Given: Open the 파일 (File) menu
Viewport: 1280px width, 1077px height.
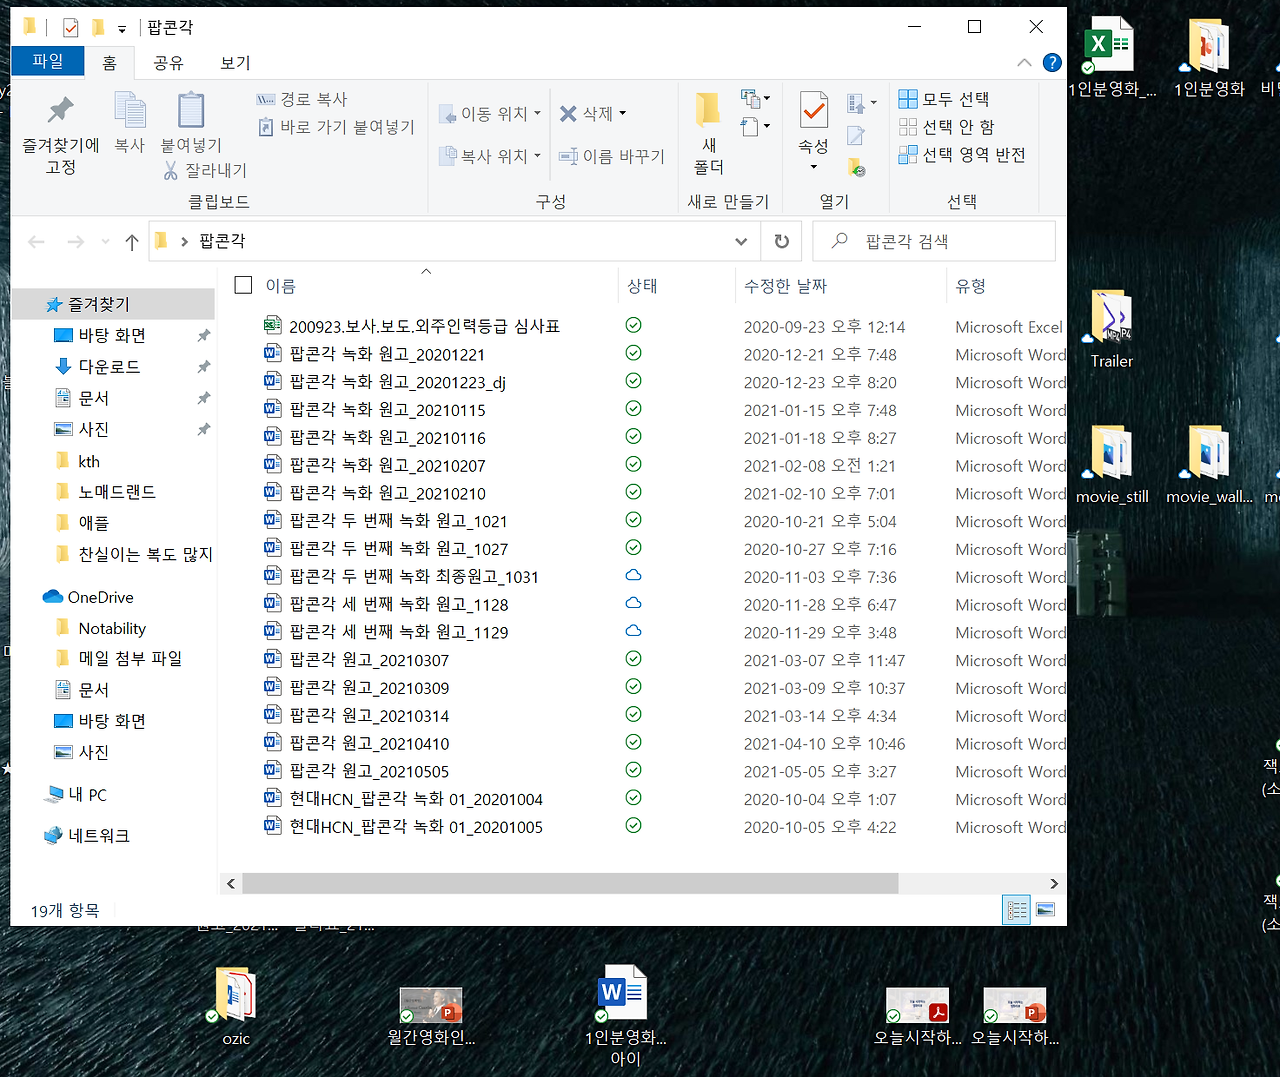Looking at the screenshot, I should click(47, 61).
